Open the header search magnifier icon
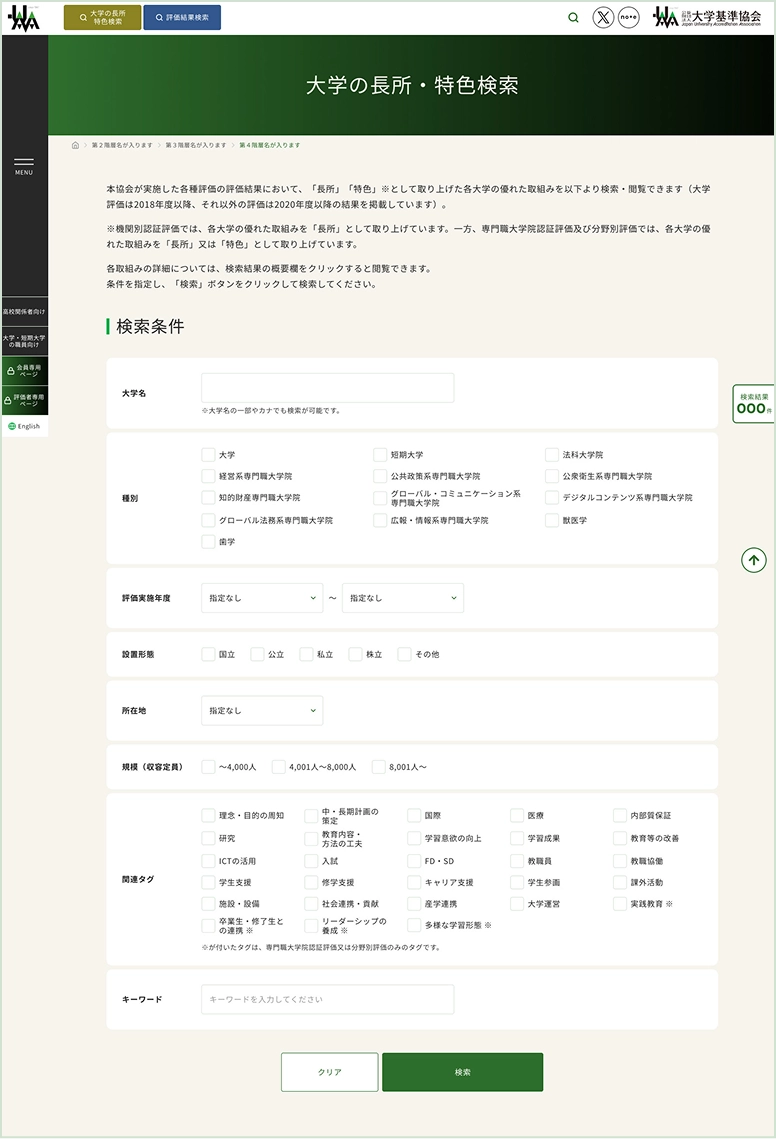776x1139 pixels. tap(573, 17)
